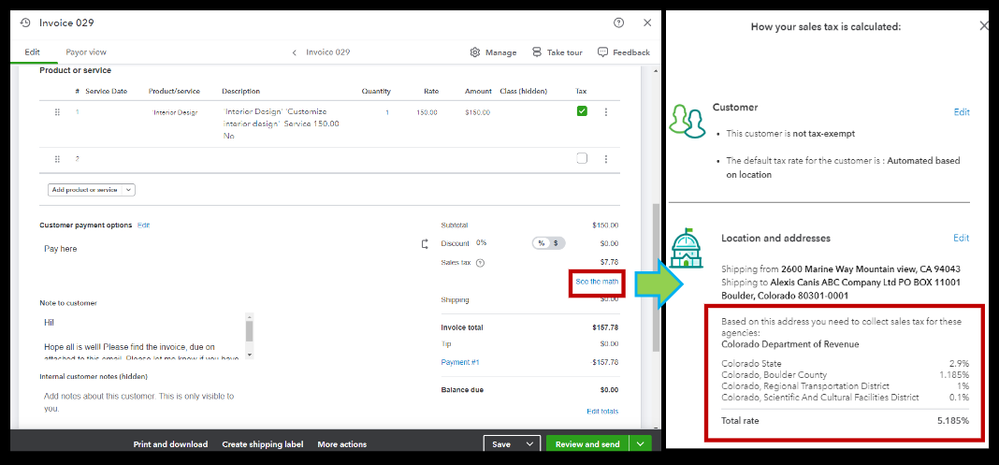Expand Save button dropdown arrow
The height and width of the screenshot is (465, 999).
[528, 444]
